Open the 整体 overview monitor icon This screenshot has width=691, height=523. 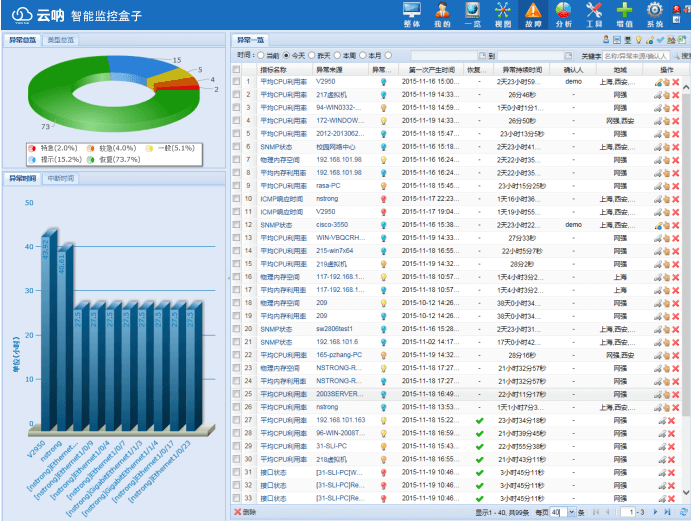tap(411, 12)
